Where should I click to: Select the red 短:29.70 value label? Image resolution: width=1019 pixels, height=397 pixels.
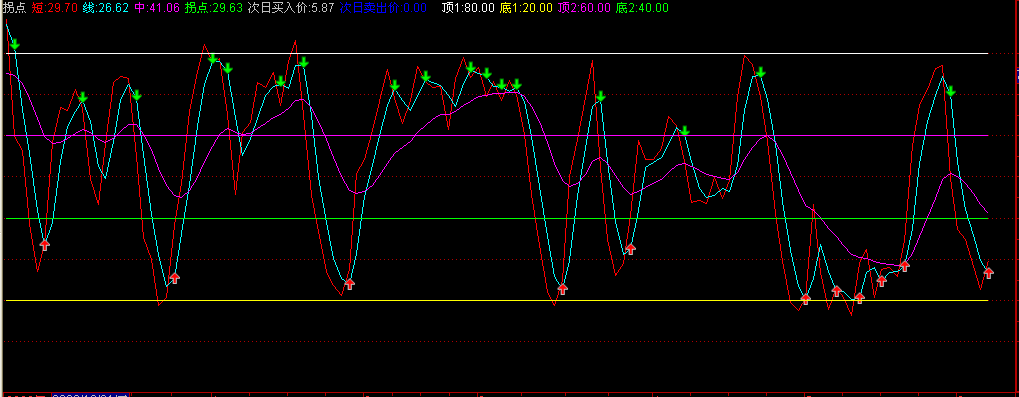click(x=55, y=8)
